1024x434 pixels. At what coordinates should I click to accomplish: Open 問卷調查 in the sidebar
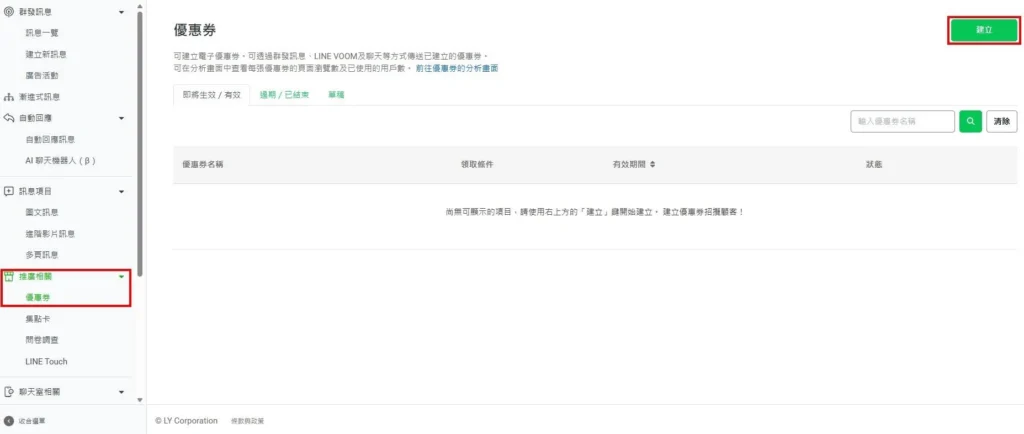point(42,340)
